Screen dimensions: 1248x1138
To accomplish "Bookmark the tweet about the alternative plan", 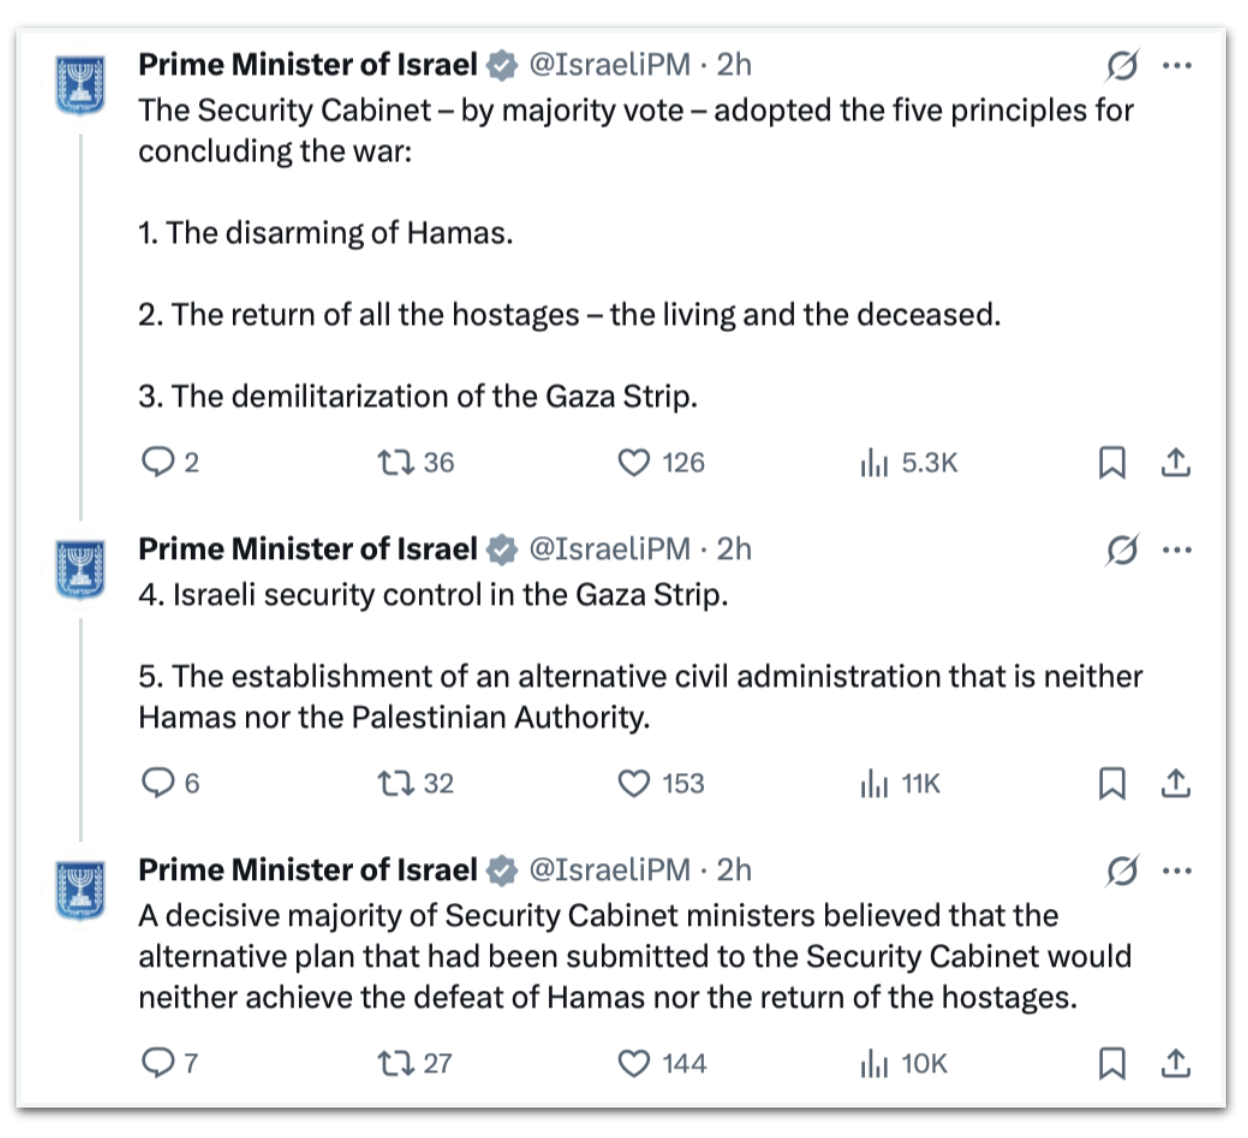I will (1110, 1063).
